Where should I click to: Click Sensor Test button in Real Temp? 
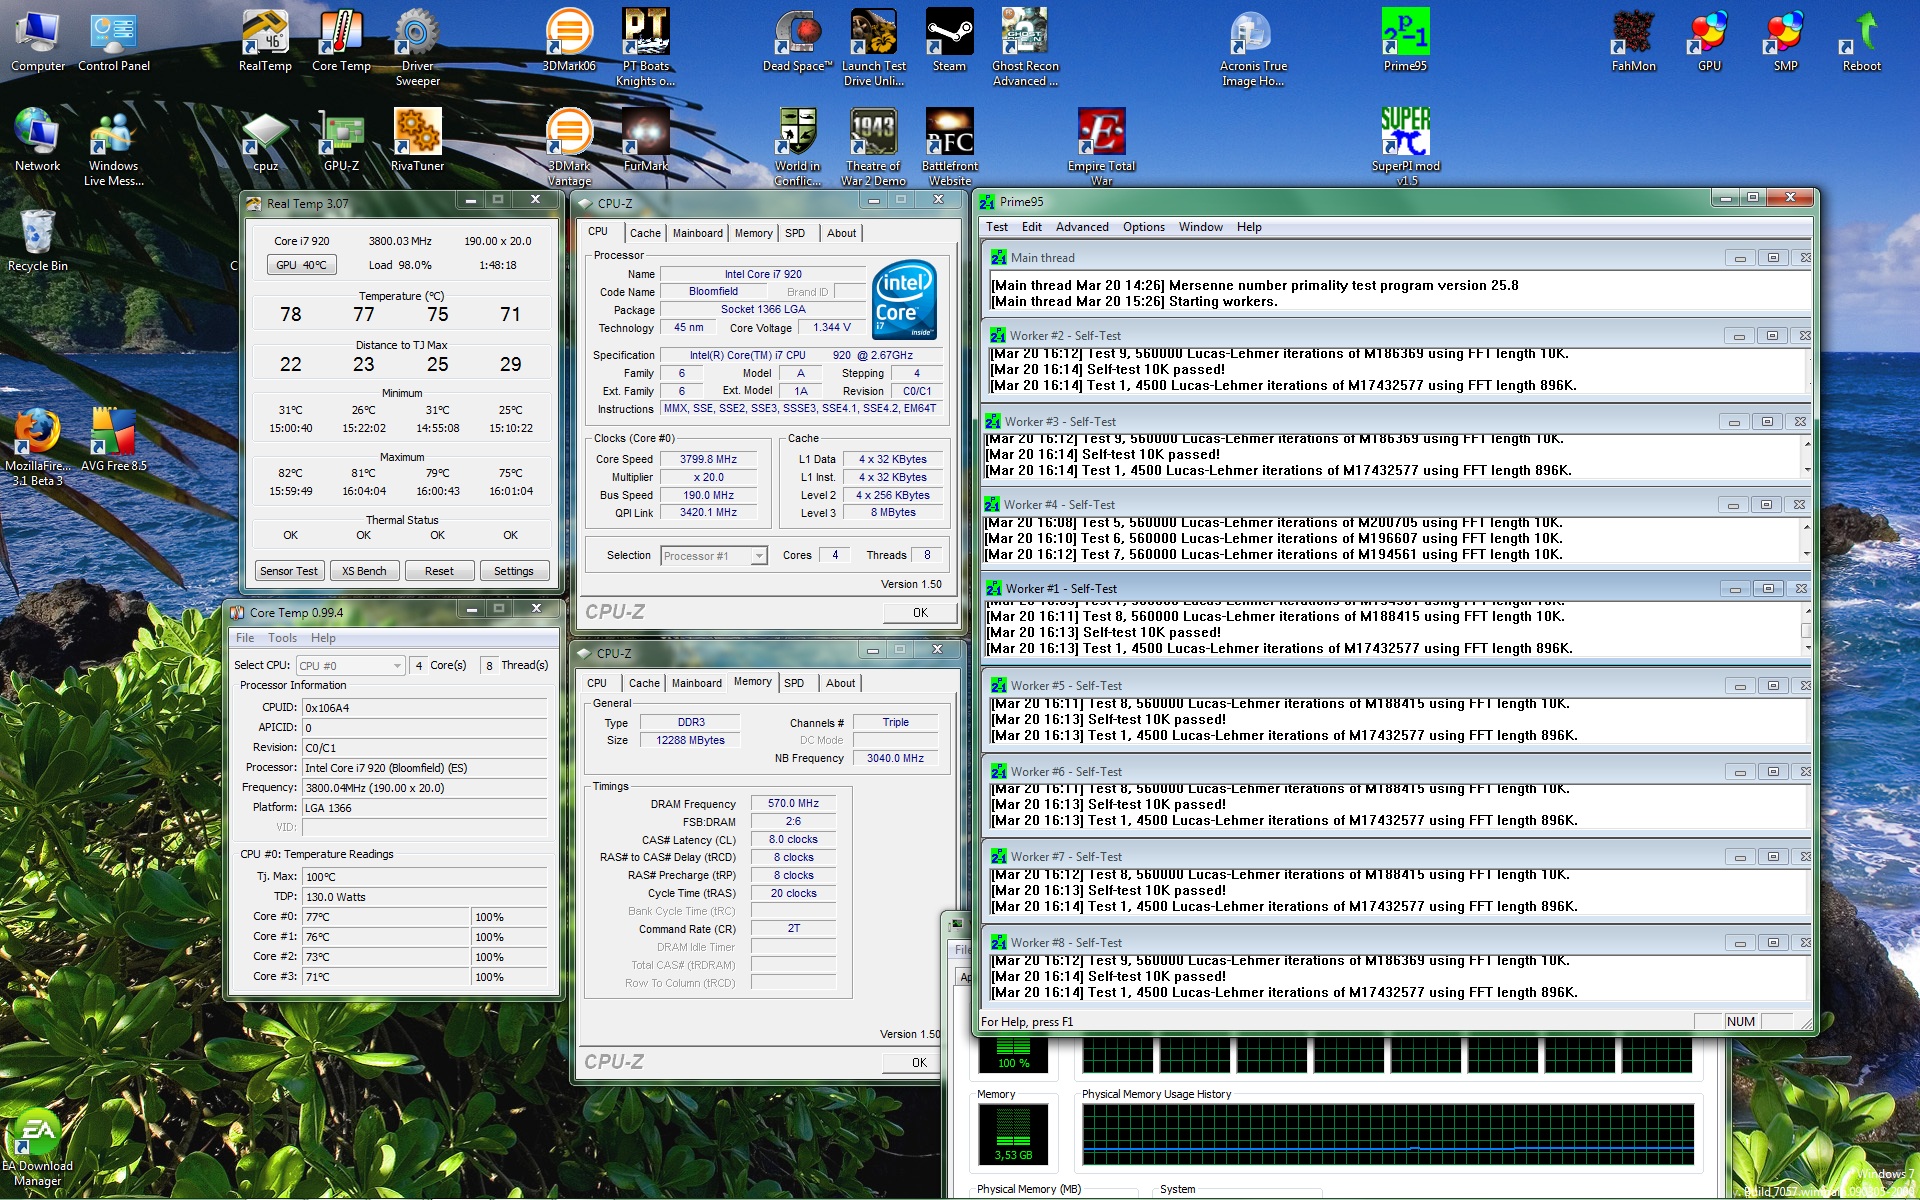click(x=288, y=571)
